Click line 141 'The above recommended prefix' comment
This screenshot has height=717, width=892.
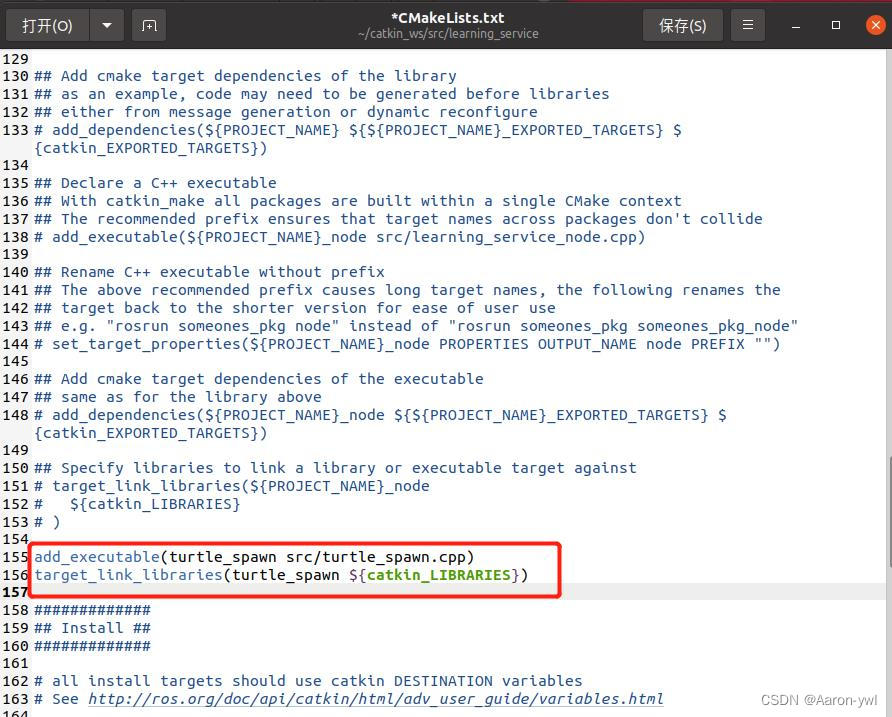click(x=407, y=290)
